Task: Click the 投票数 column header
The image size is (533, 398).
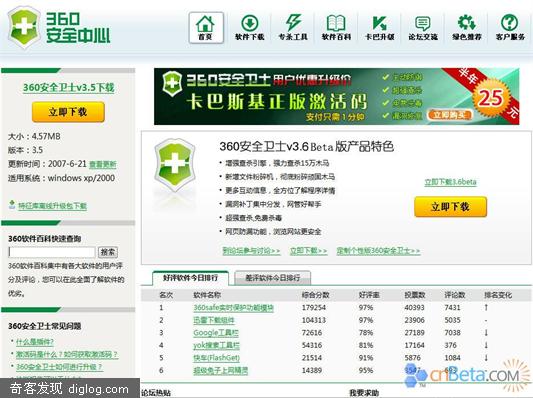Action: click(x=415, y=295)
